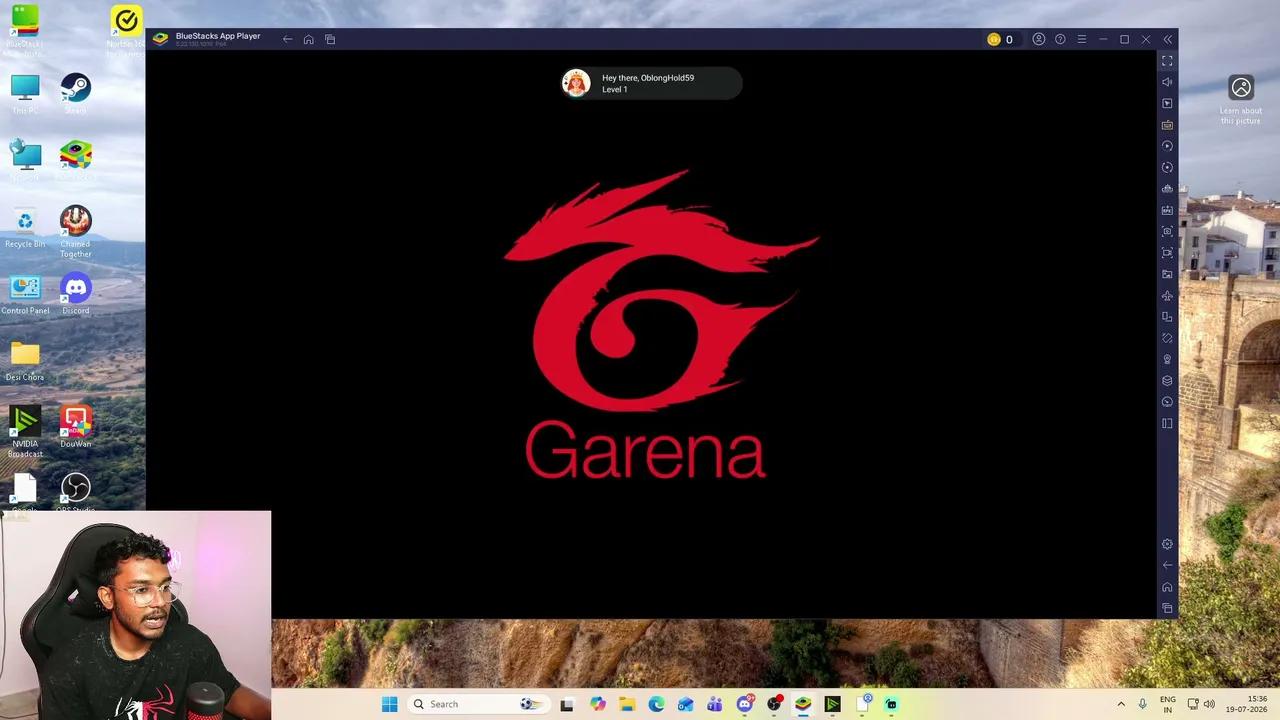Show hidden system tray icons
The height and width of the screenshot is (720, 1280).
(x=1121, y=704)
